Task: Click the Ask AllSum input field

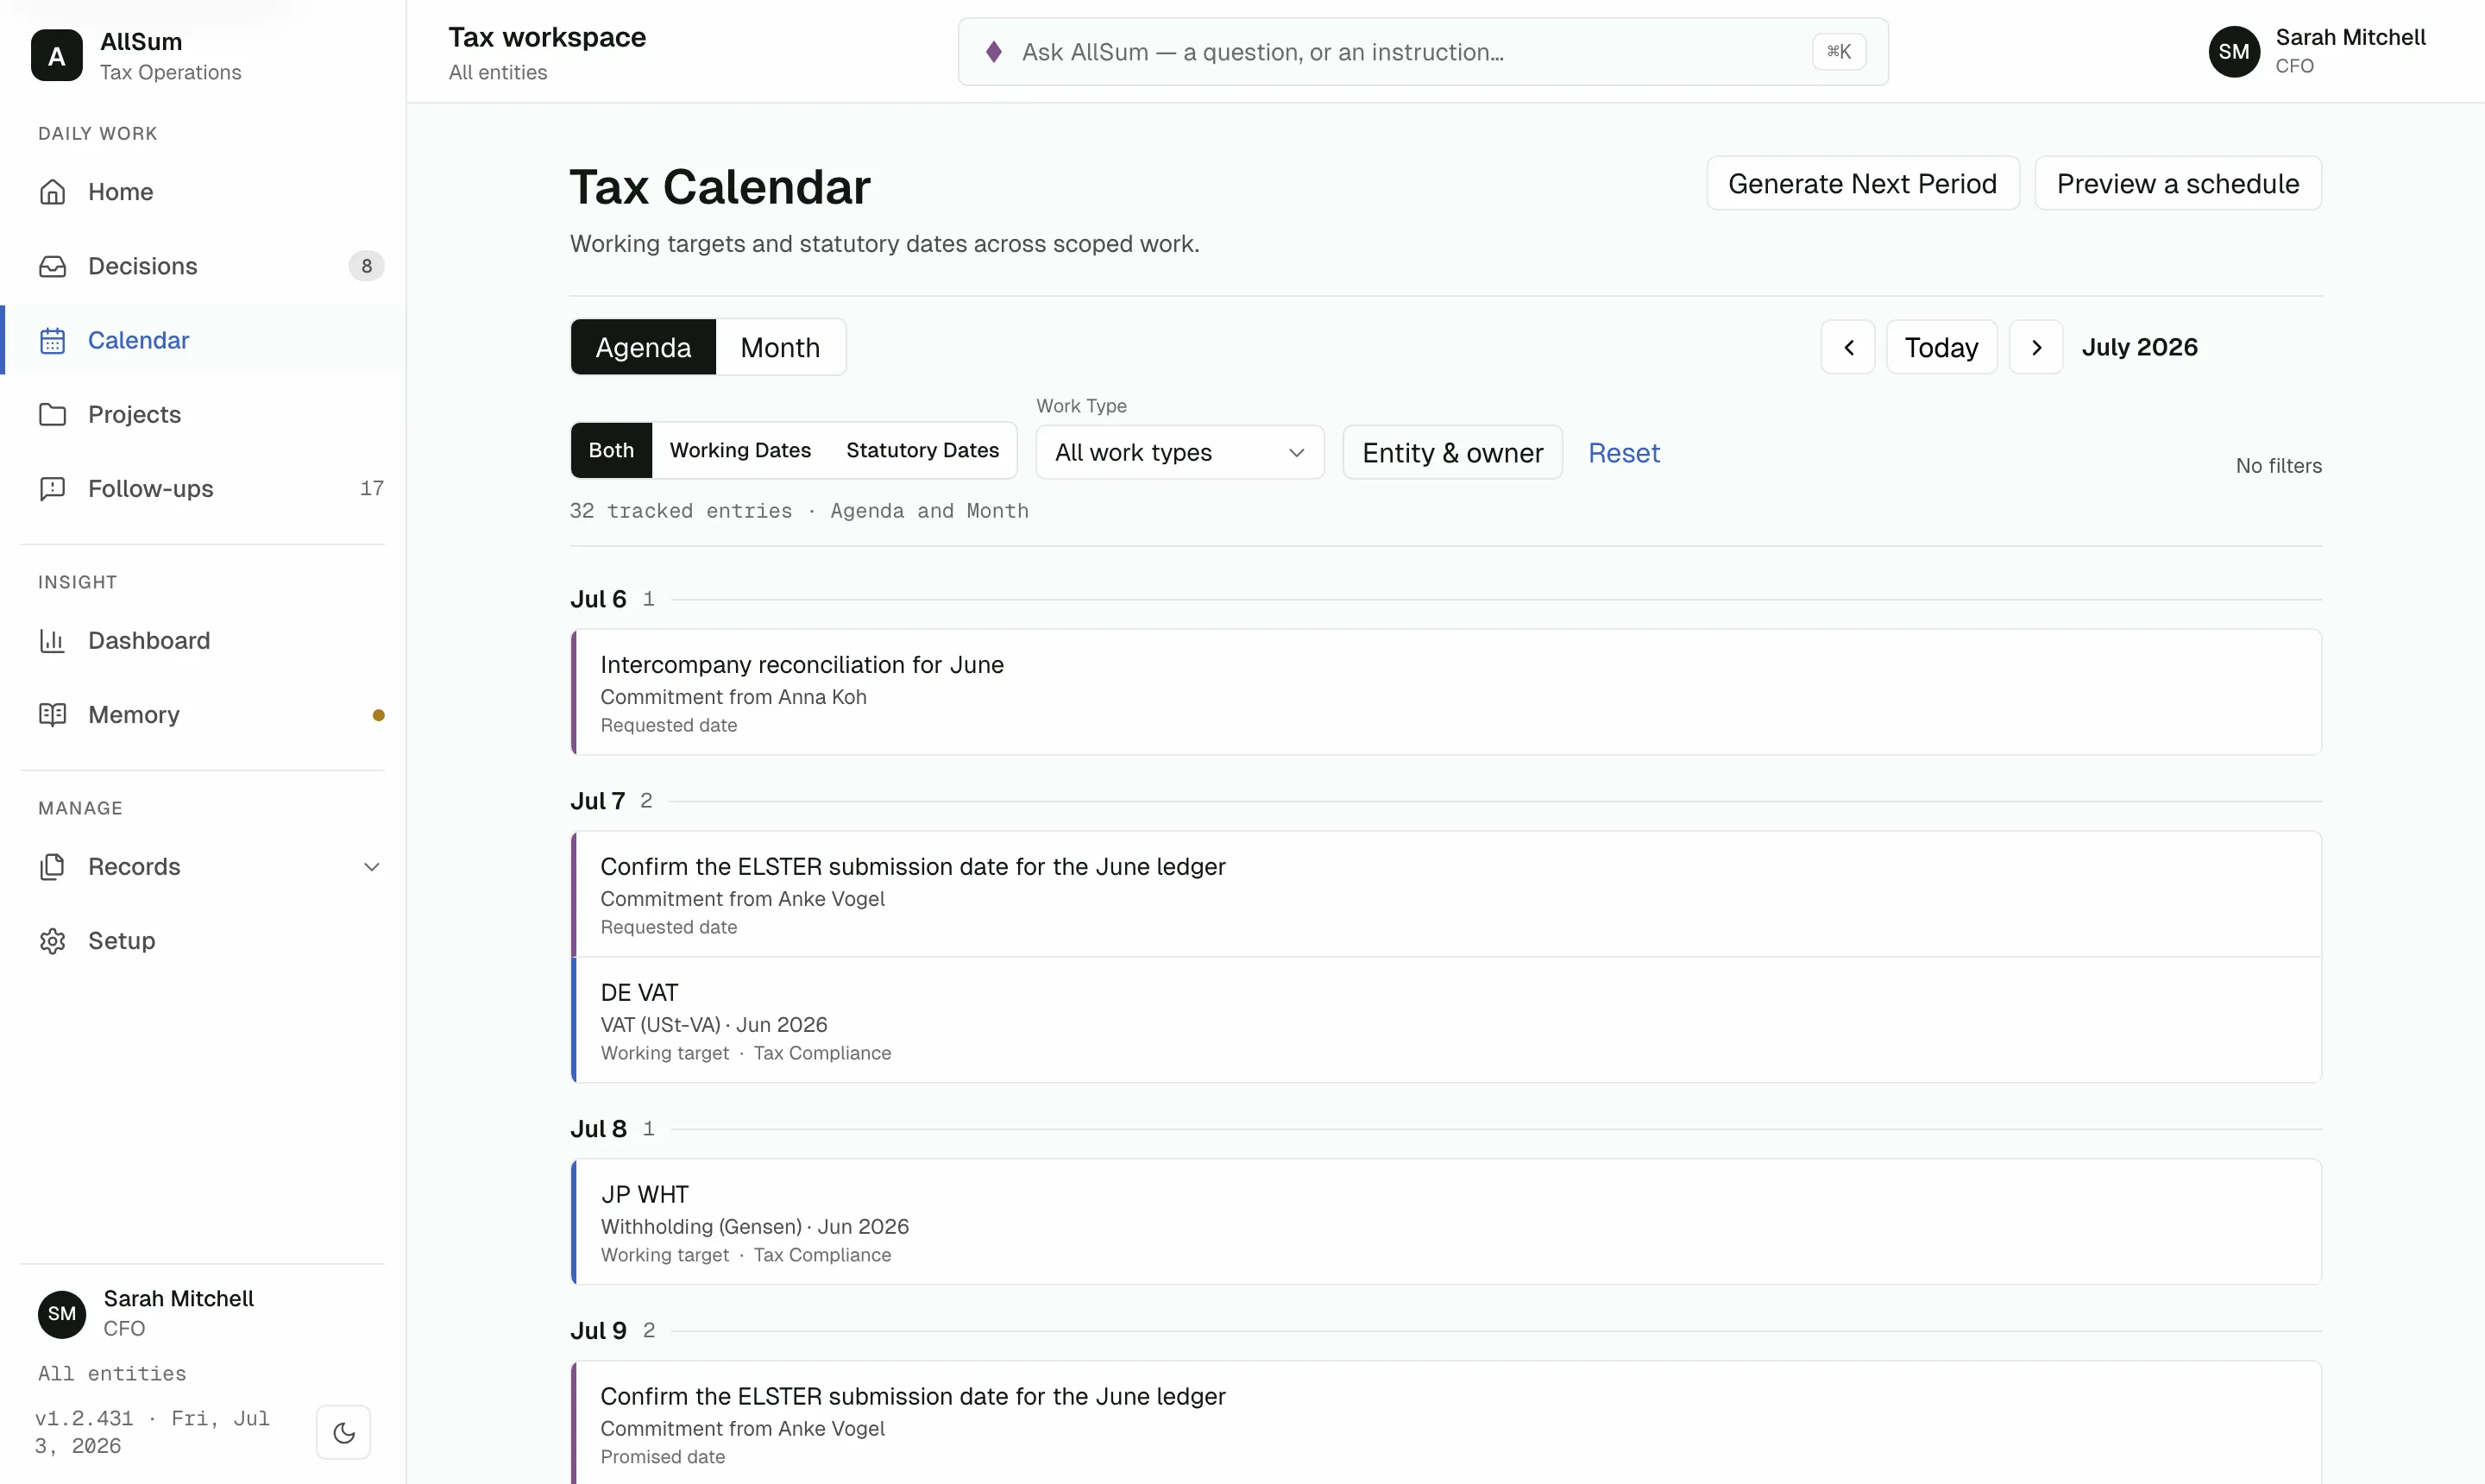Action: (x=1422, y=52)
